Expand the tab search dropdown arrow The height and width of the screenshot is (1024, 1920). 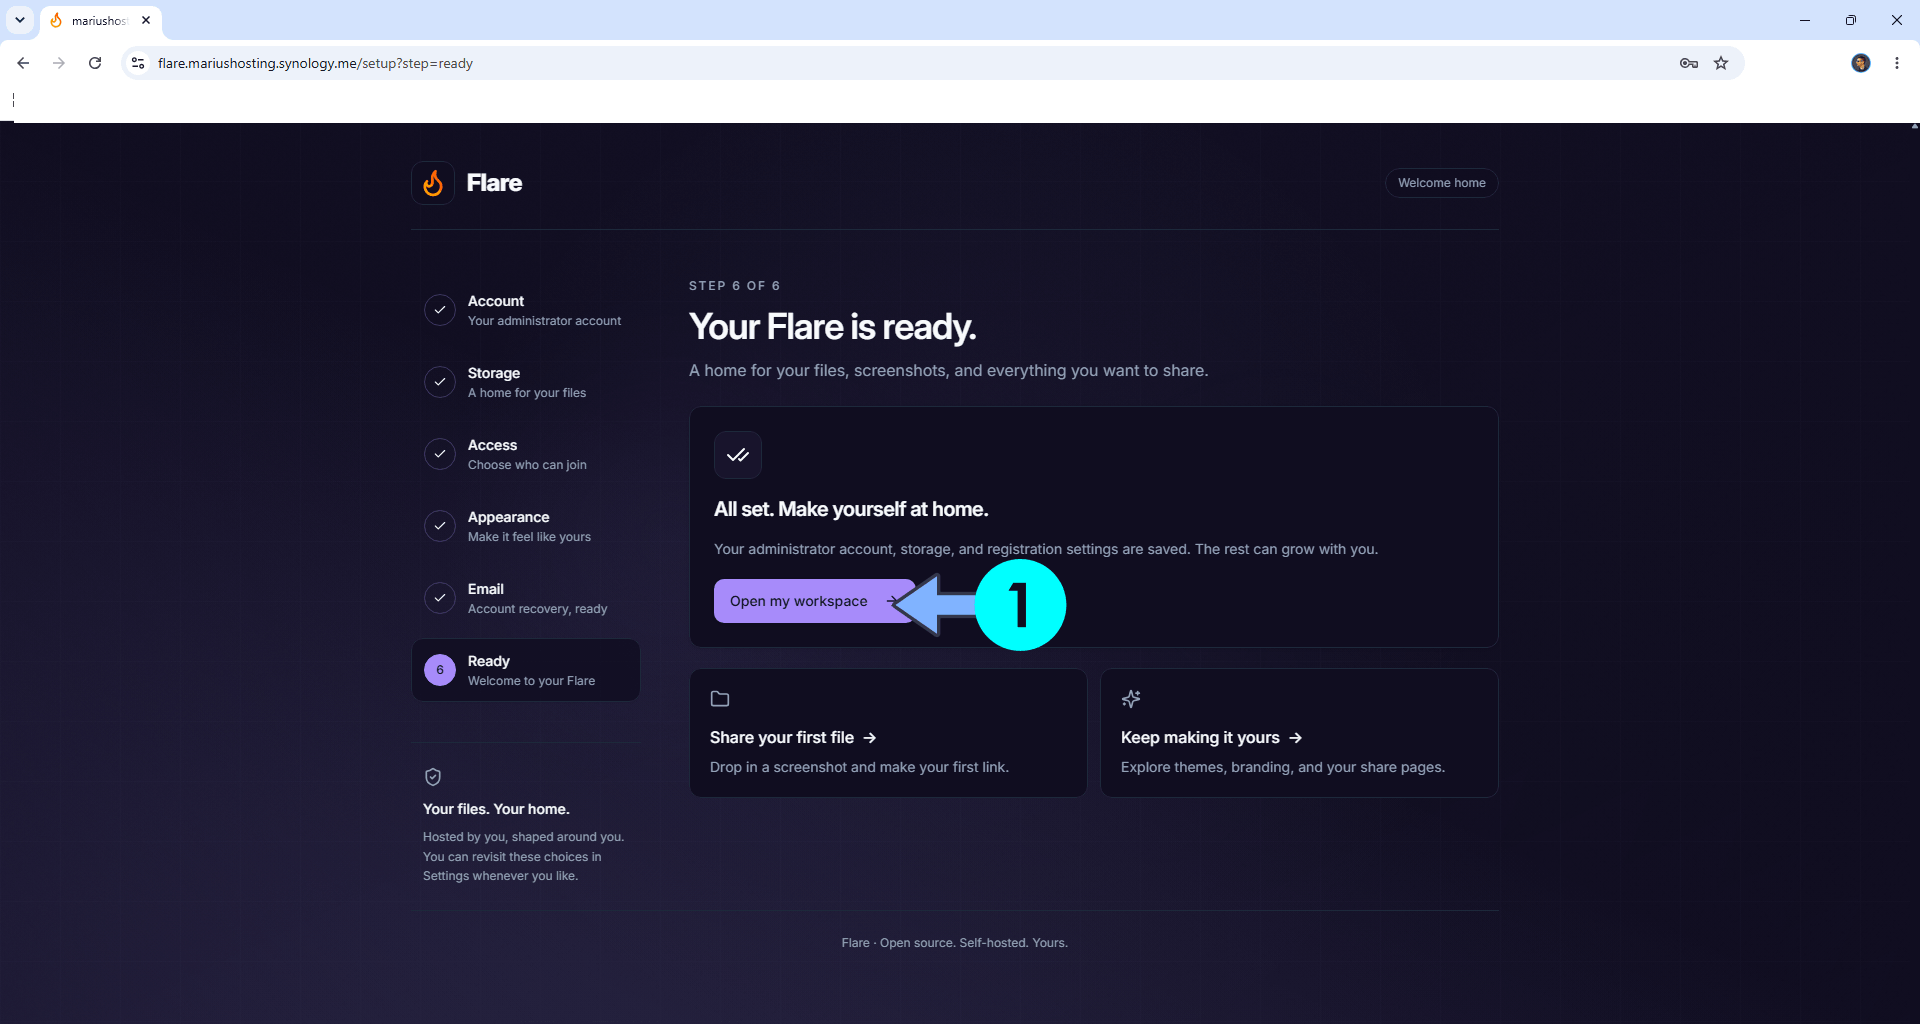pos(20,20)
